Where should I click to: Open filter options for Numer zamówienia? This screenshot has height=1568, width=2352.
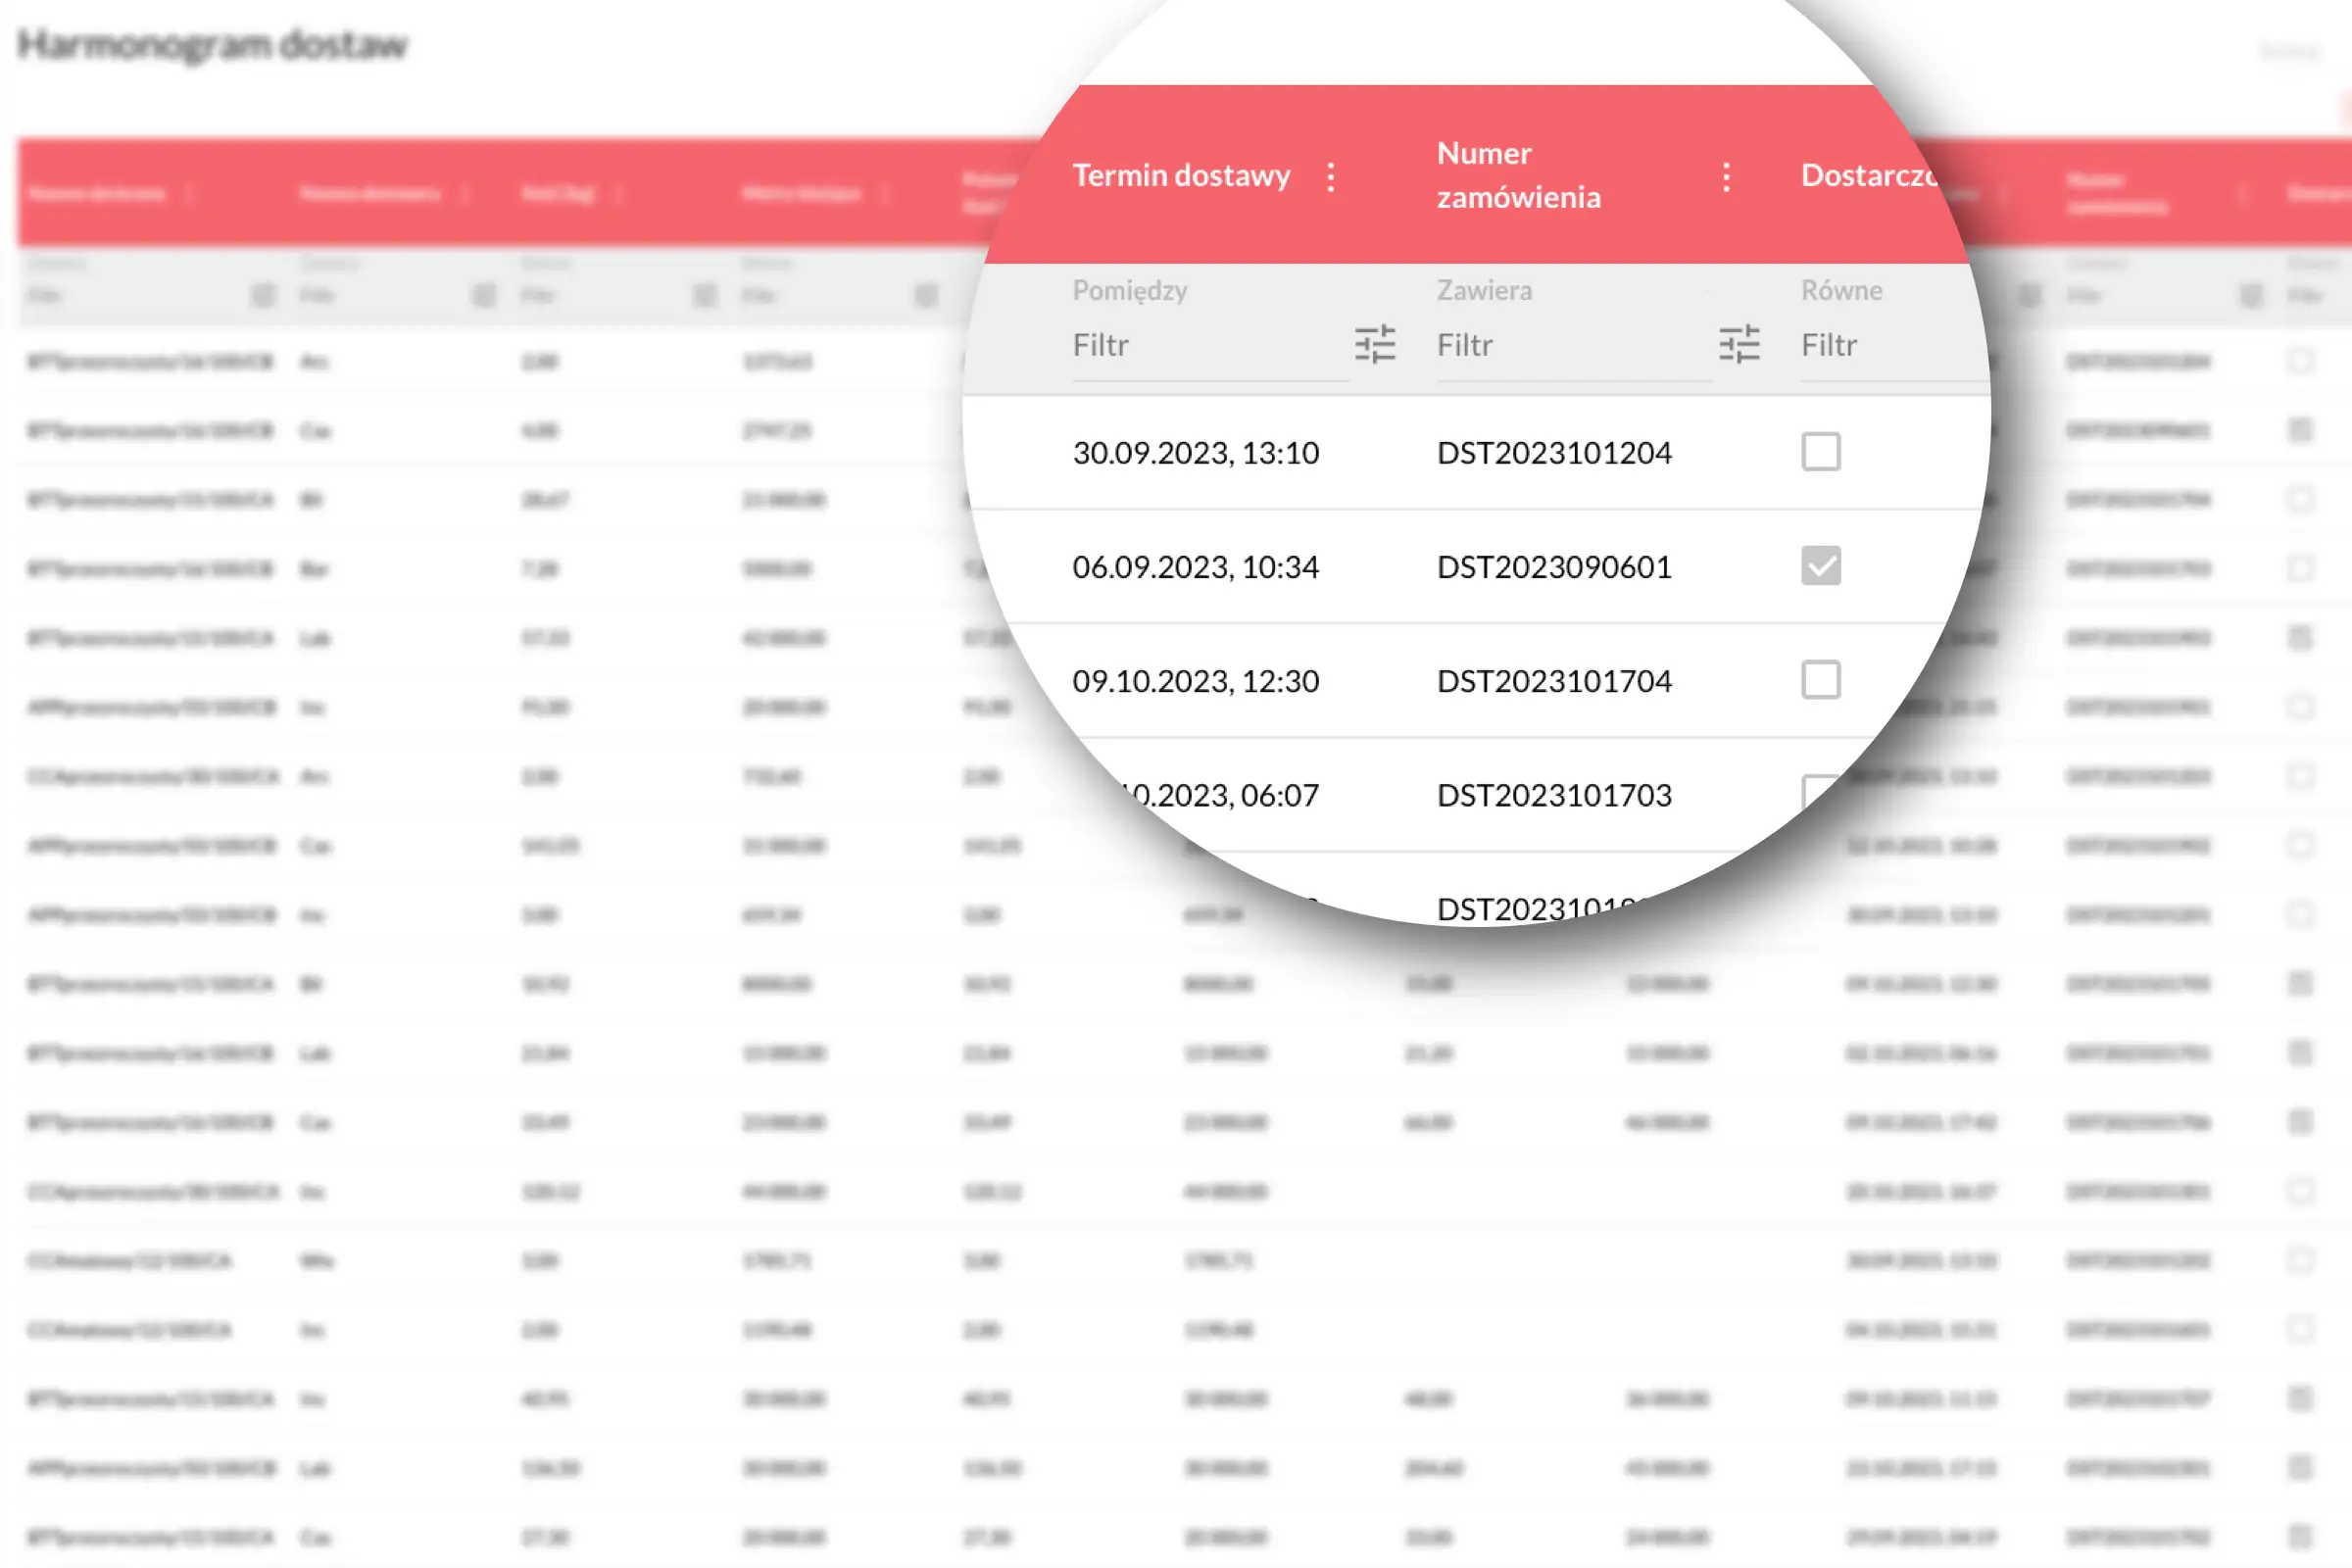click(x=1739, y=344)
